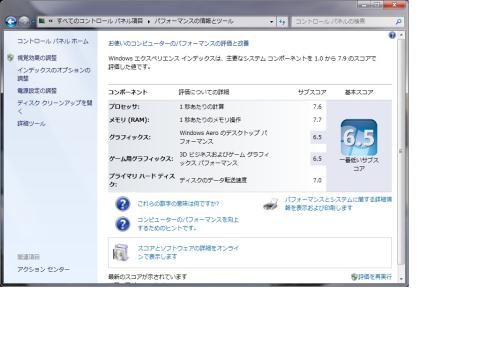Open 電源設定の調整 link
The image size is (480, 360).
point(37,91)
